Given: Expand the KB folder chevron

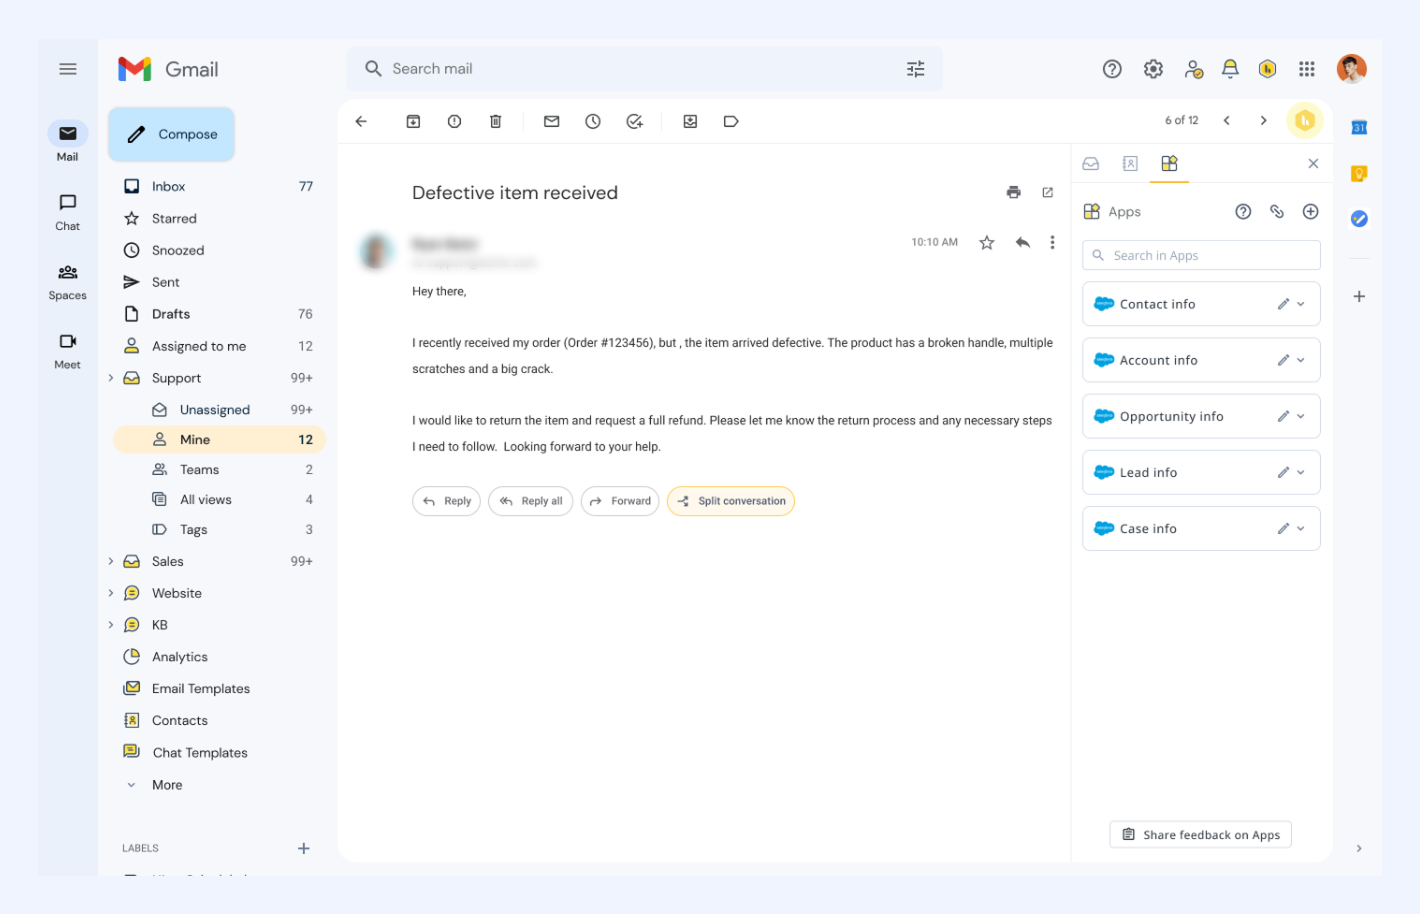Looking at the screenshot, I should (111, 625).
